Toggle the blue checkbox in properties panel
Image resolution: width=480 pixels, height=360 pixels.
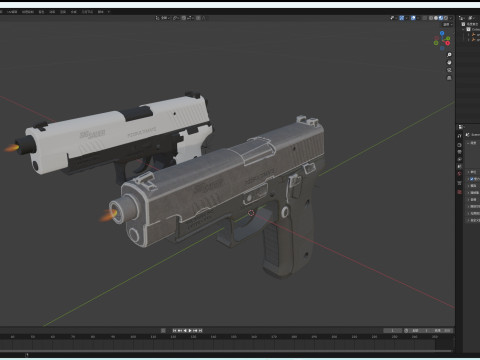(472, 179)
